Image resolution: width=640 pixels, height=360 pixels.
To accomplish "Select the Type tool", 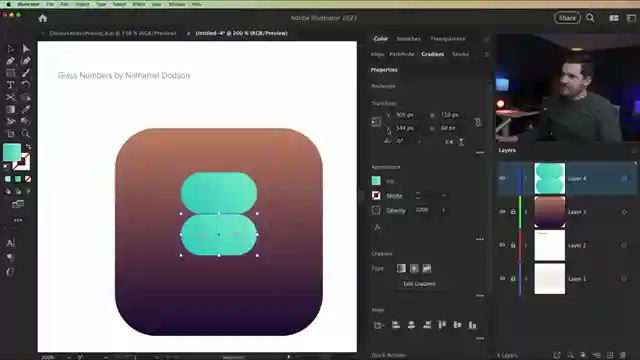I will tap(10, 85).
